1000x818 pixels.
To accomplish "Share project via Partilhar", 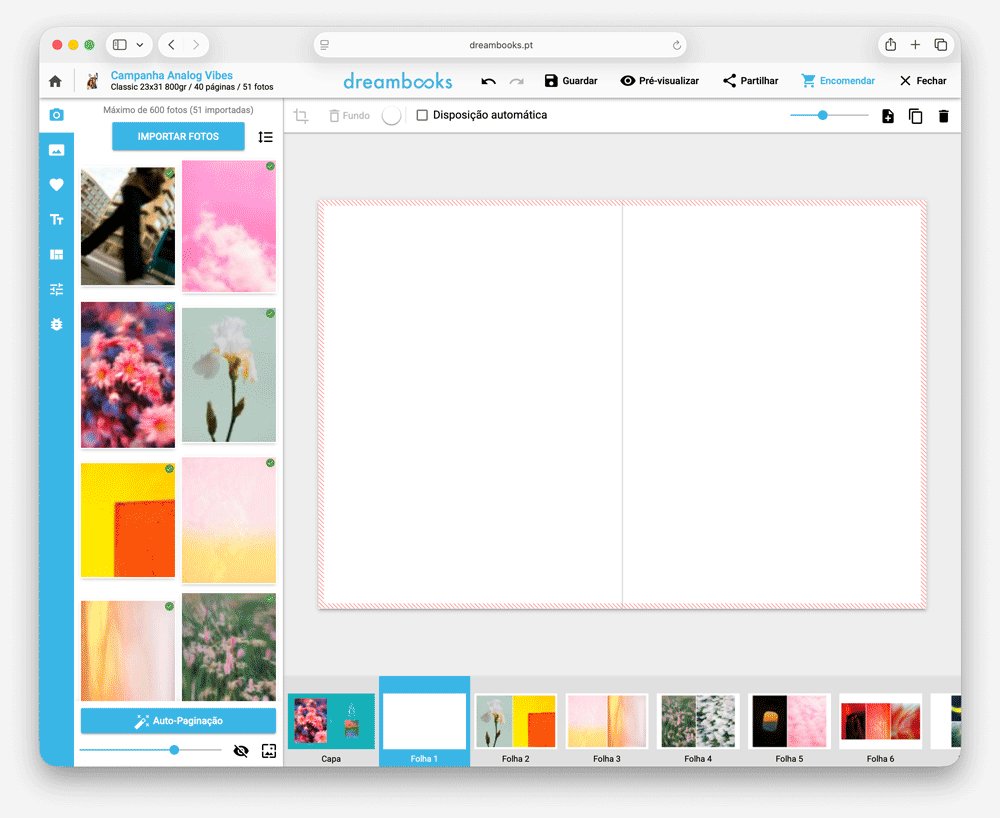I will [750, 81].
